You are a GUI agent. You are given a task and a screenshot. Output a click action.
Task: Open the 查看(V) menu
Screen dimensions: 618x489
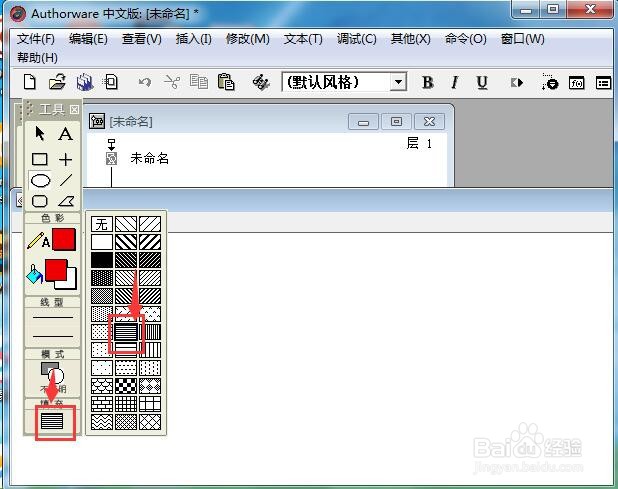[142, 39]
